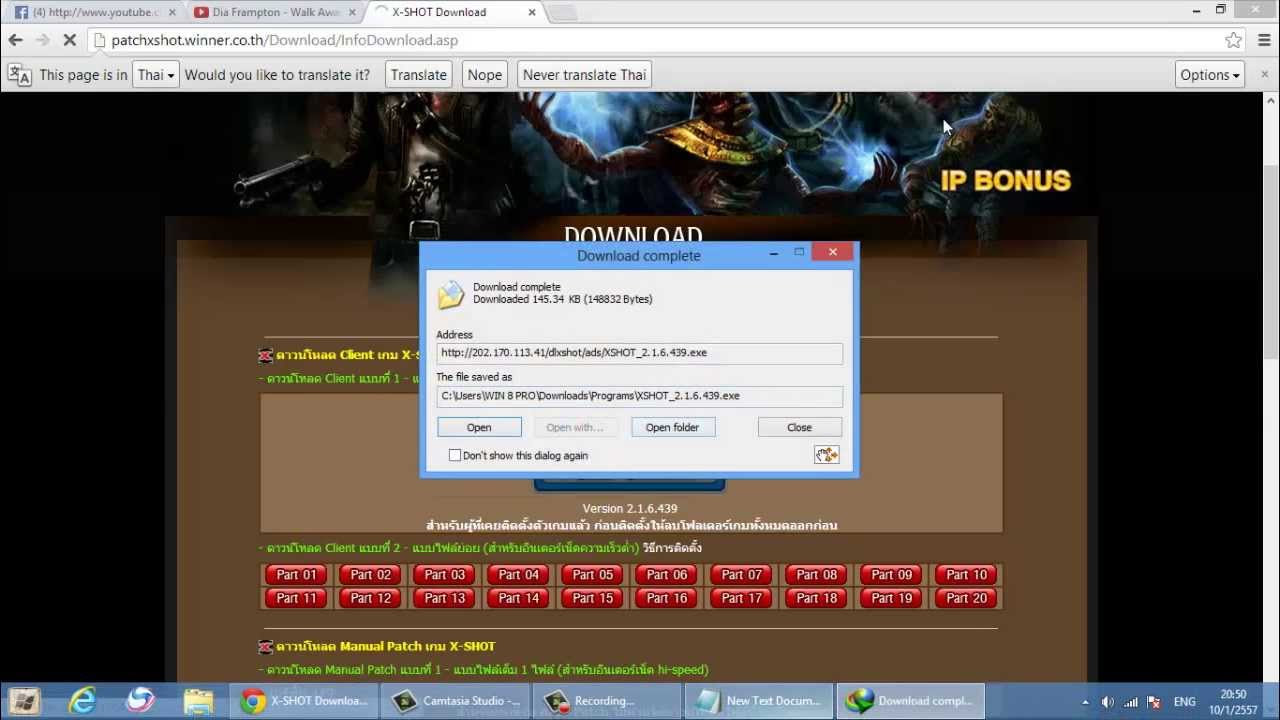This screenshot has height=720, width=1280.
Task: Click the Start button on taskbar
Action: pyautogui.click(x=24, y=701)
